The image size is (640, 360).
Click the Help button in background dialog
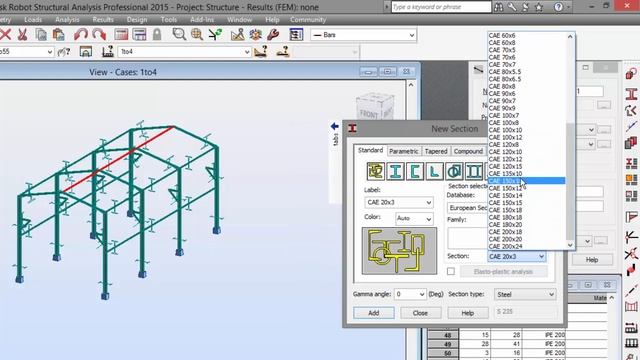[592, 260]
